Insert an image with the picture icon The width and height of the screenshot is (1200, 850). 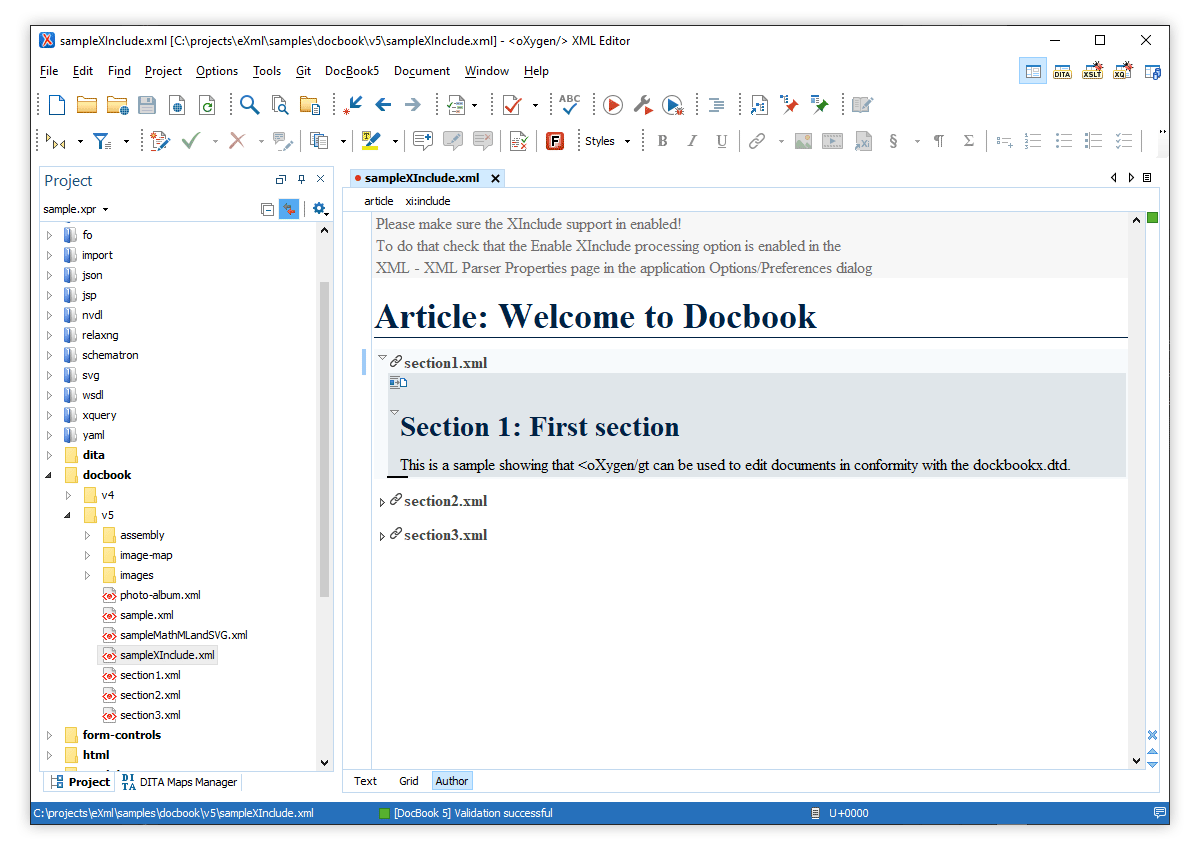click(x=803, y=141)
